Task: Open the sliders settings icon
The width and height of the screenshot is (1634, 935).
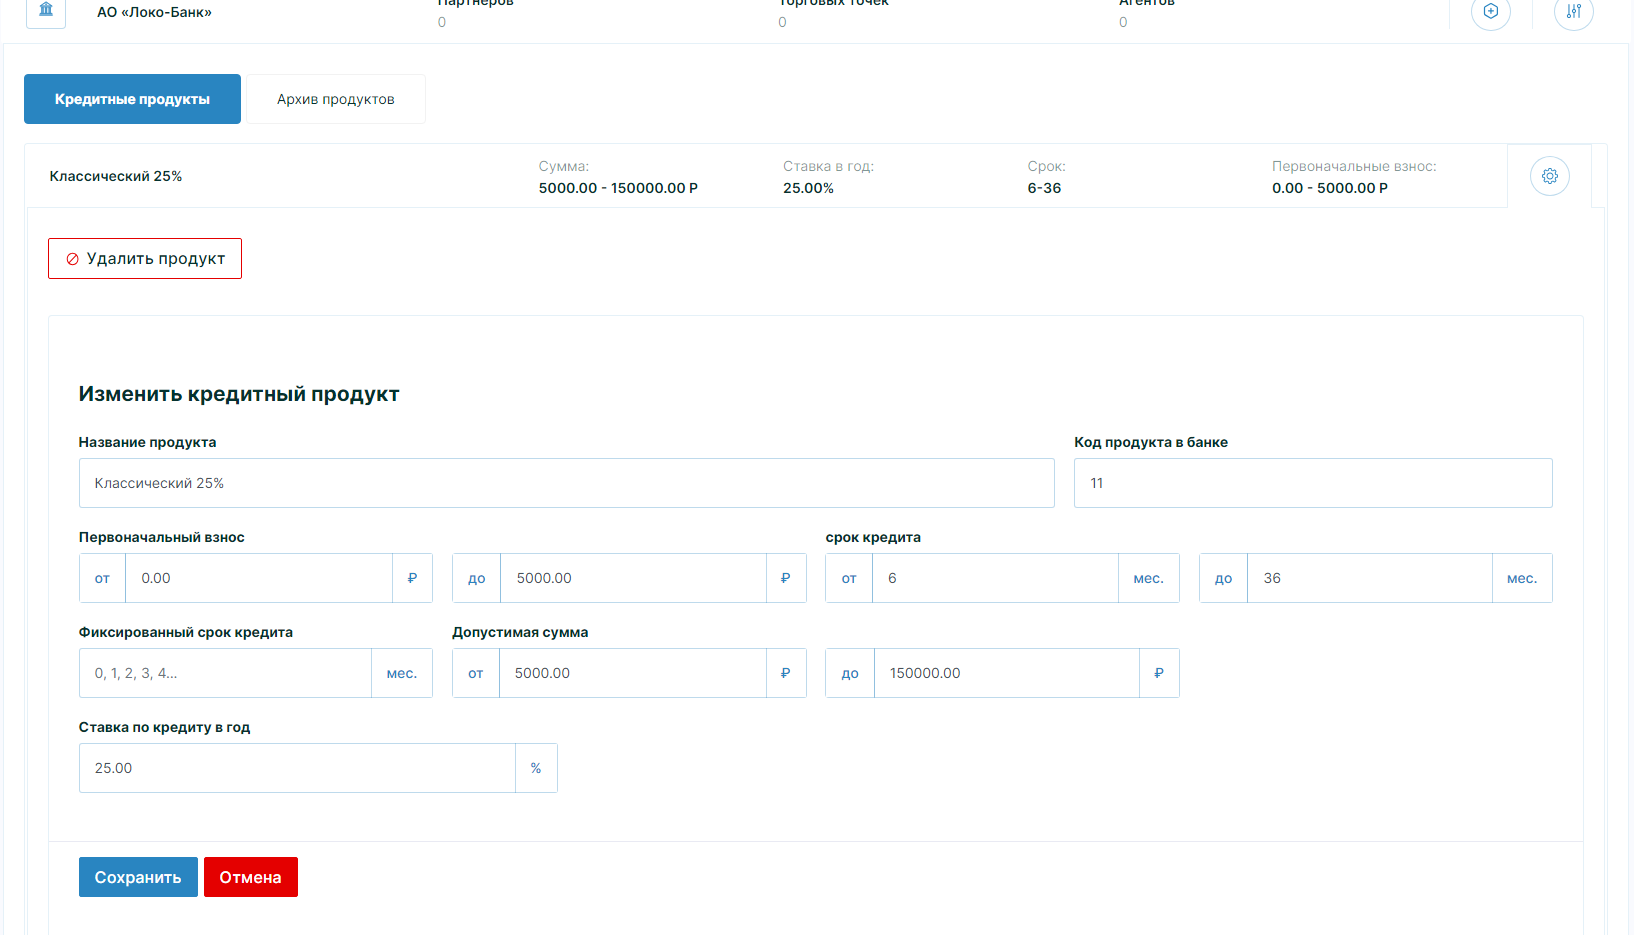Action: (1573, 12)
